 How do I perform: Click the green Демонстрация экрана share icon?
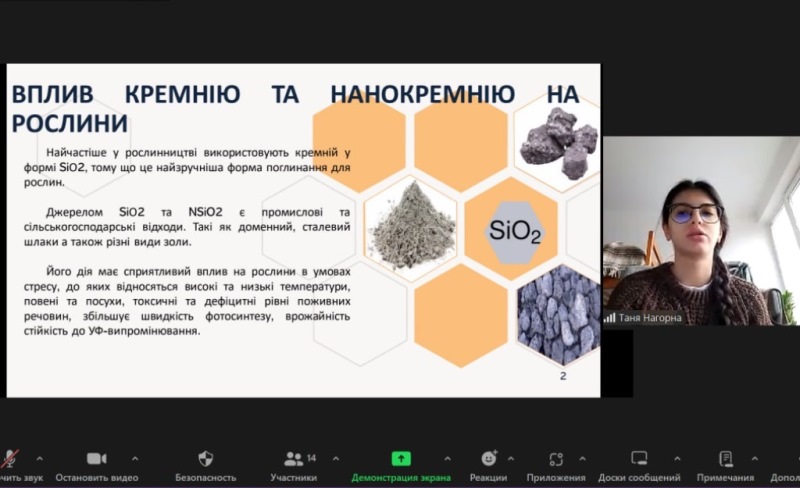(x=401, y=458)
